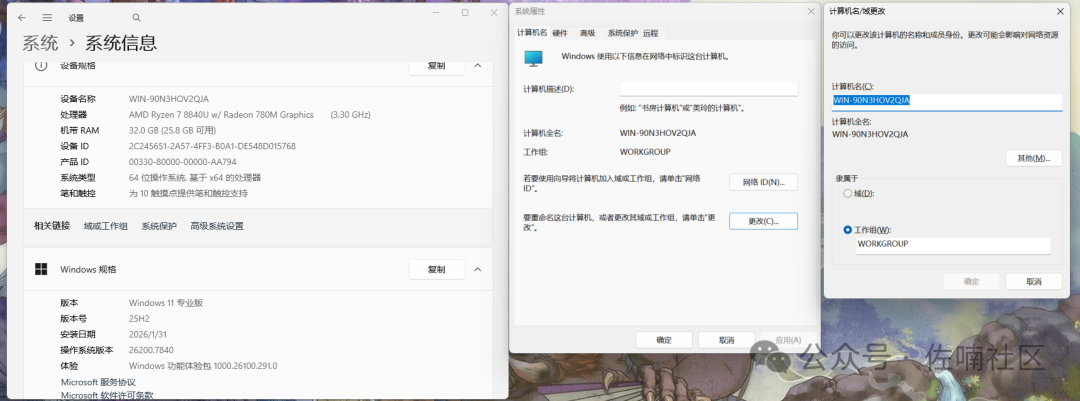Image resolution: width=1080 pixels, height=401 pixels.
Task: Click the 网络 ID(N)... button
Action: point(763,182)
